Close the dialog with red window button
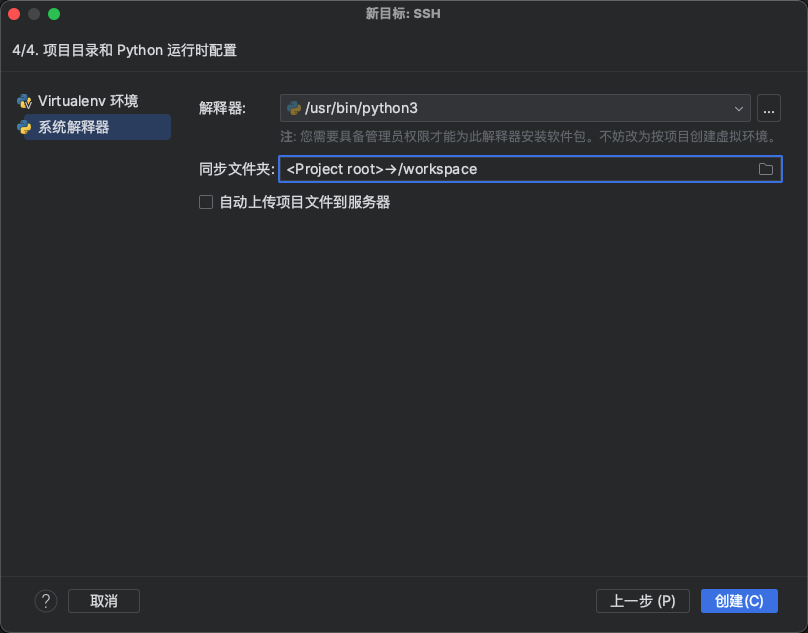 (x=14, y=14)
